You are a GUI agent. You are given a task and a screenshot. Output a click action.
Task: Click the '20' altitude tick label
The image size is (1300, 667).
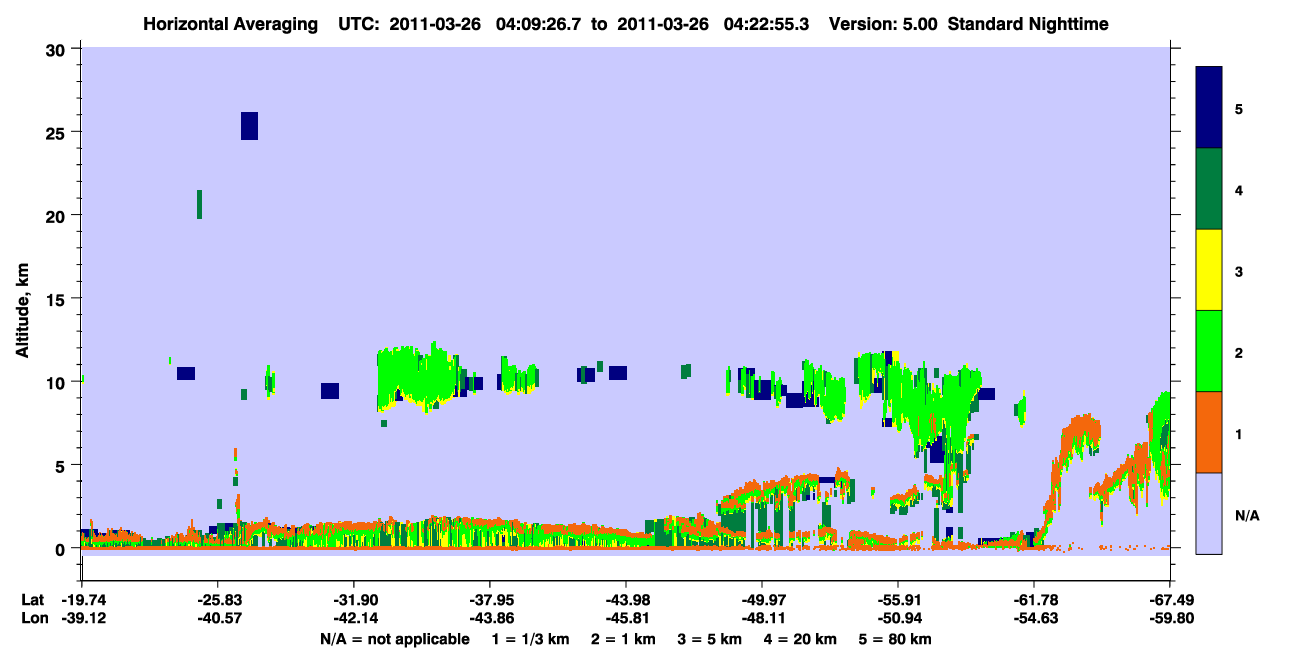click(58, 216)
